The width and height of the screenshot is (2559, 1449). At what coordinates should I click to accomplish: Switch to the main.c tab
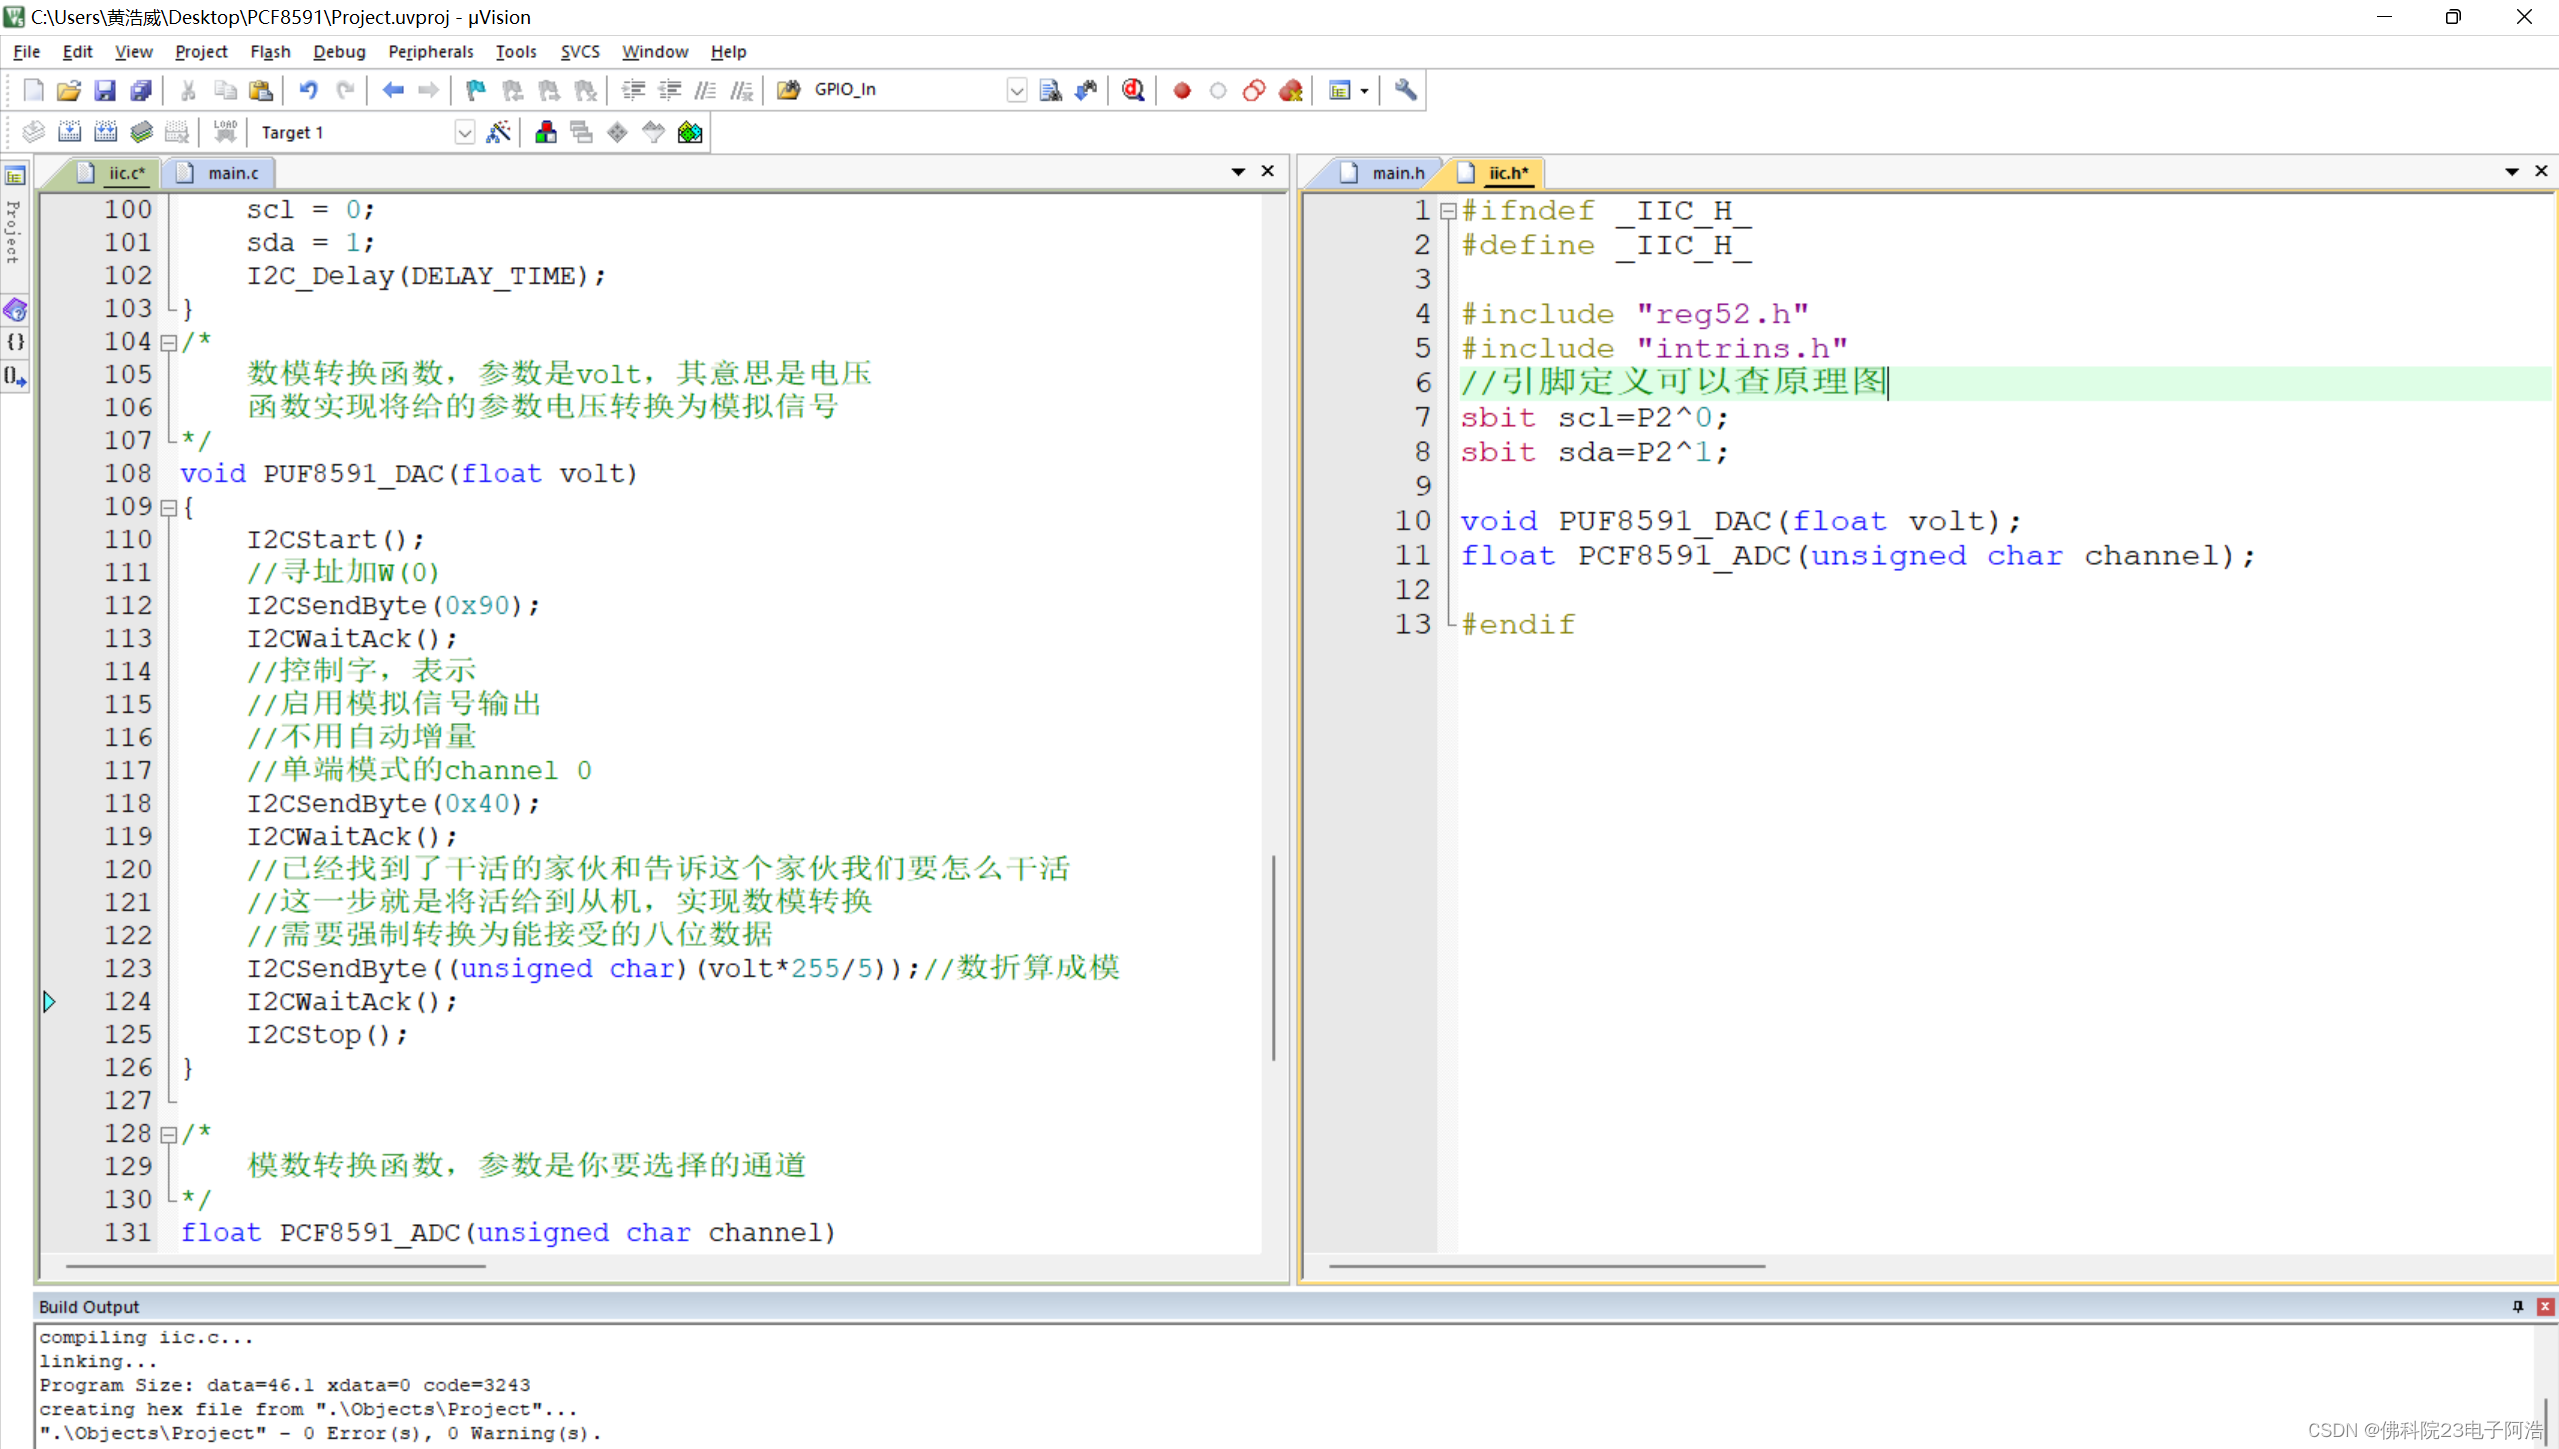pos(232,173)
